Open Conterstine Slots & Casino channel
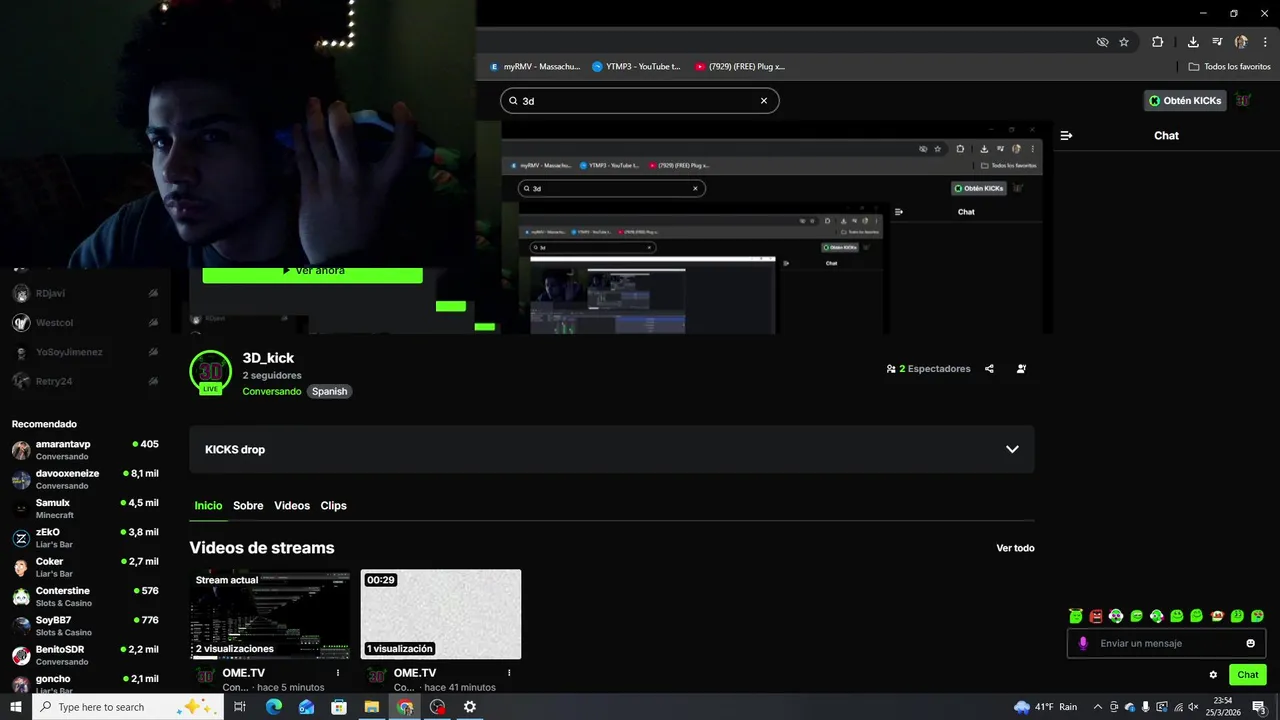1280x720 pixels. [x=85, y=597]
